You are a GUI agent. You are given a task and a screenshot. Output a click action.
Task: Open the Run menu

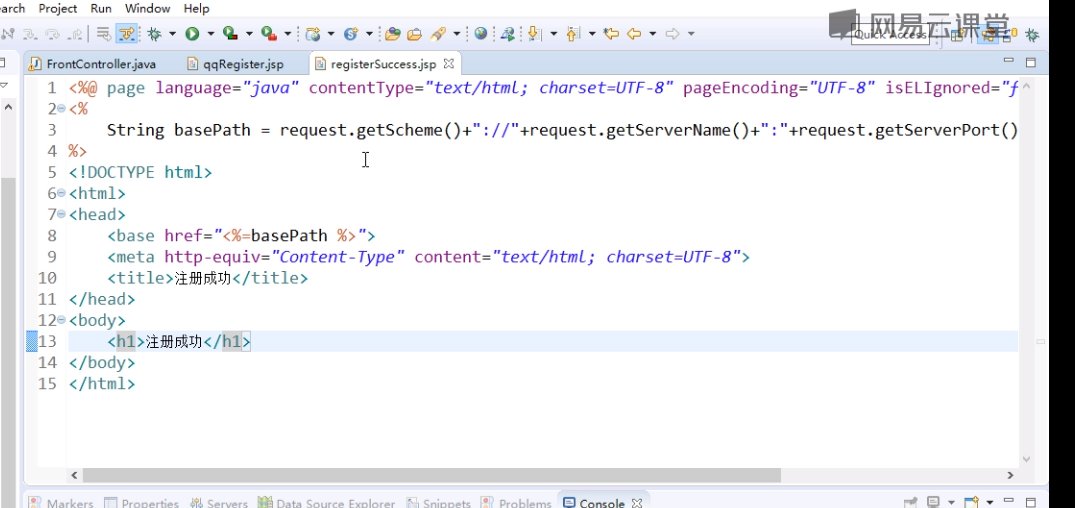[x=101, y=9]
